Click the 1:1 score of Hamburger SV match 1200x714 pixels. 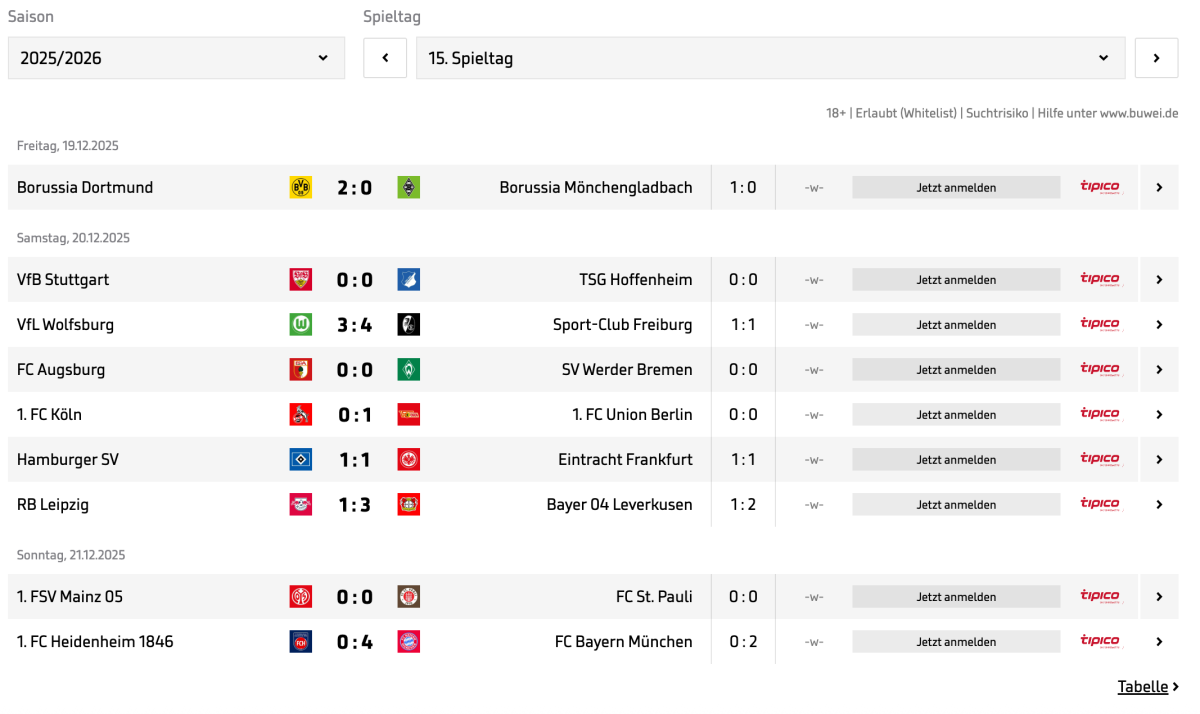click(354, 460)
